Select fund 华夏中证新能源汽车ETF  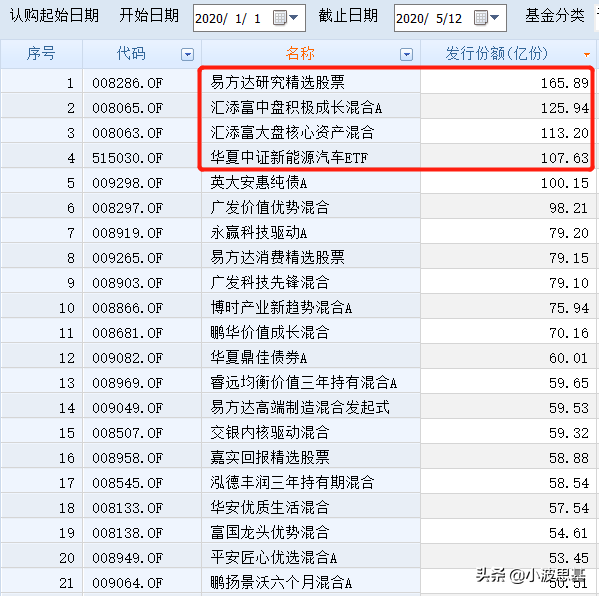289,157
